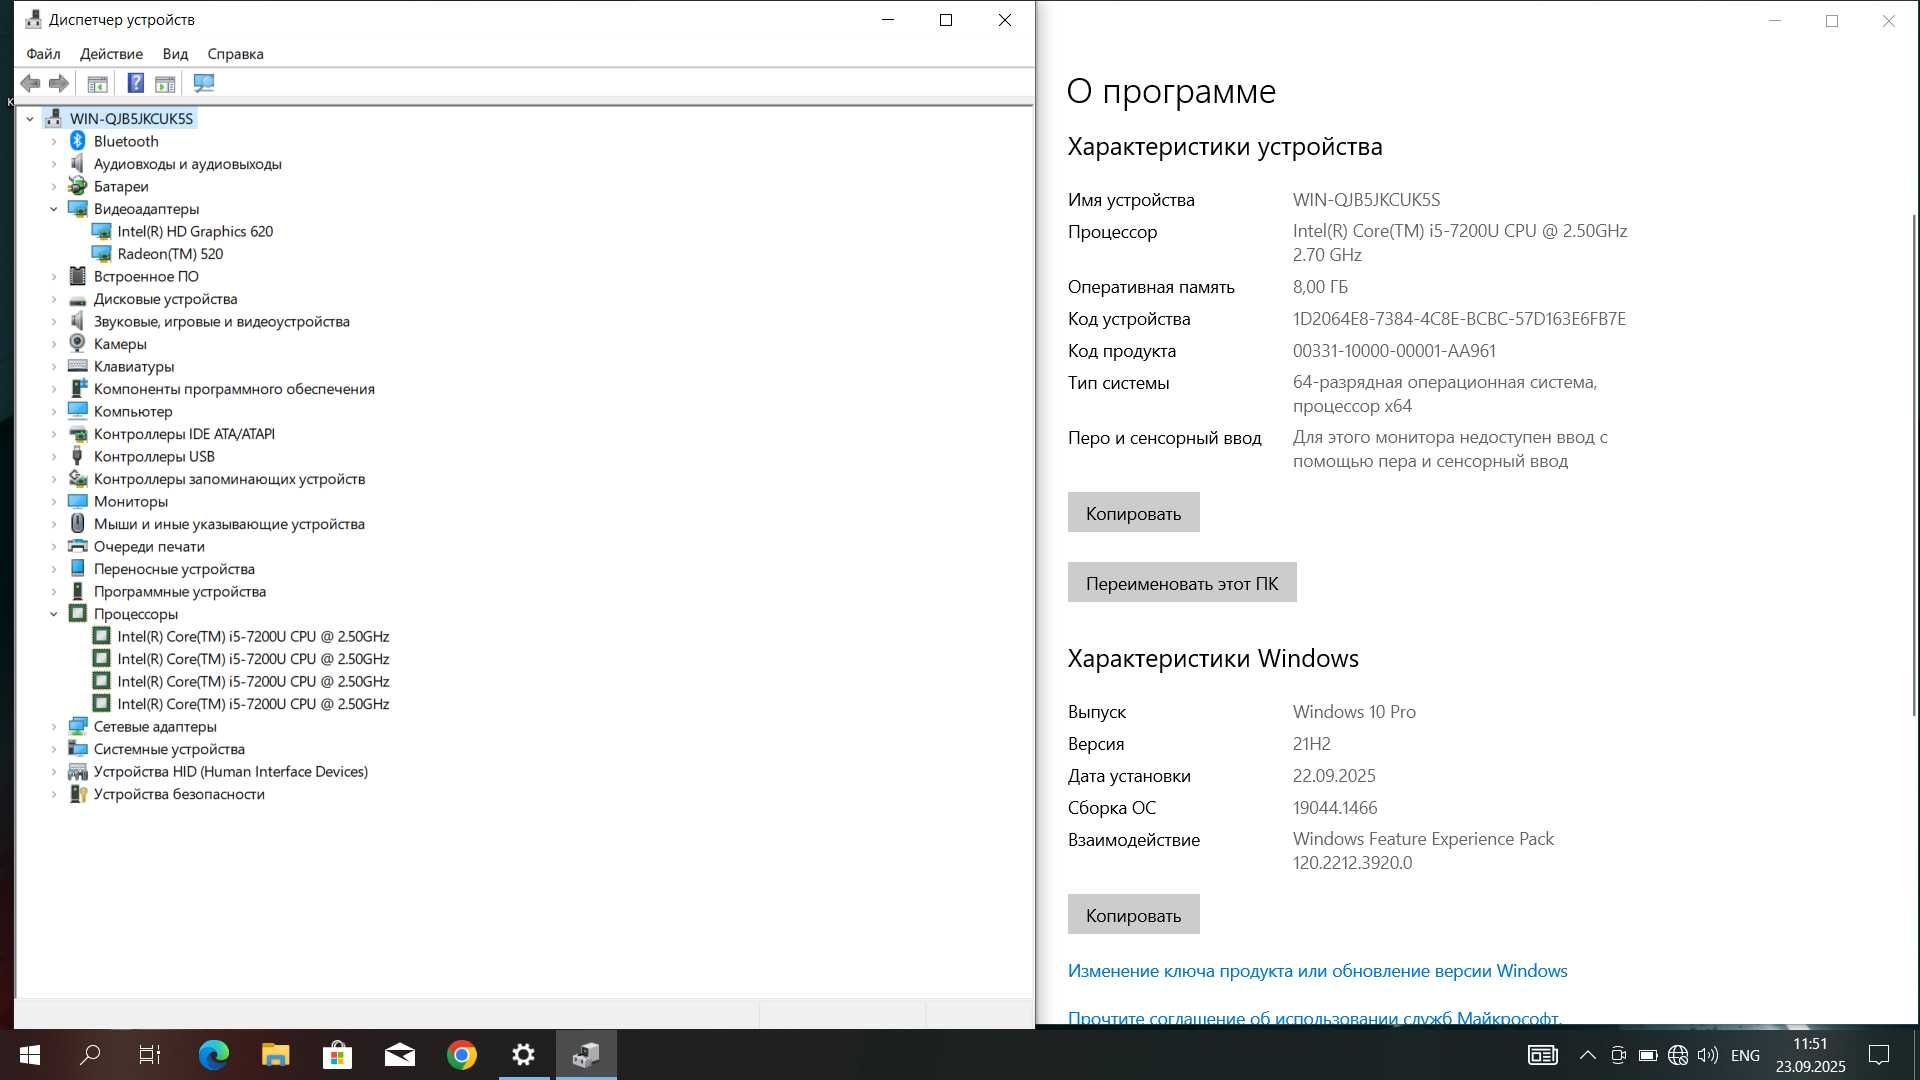Expand the Bluetooth node

tap(54, 141)
